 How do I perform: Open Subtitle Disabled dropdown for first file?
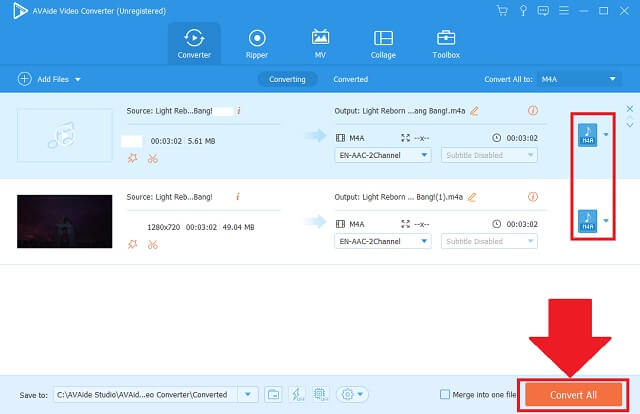tap(489, 155)
